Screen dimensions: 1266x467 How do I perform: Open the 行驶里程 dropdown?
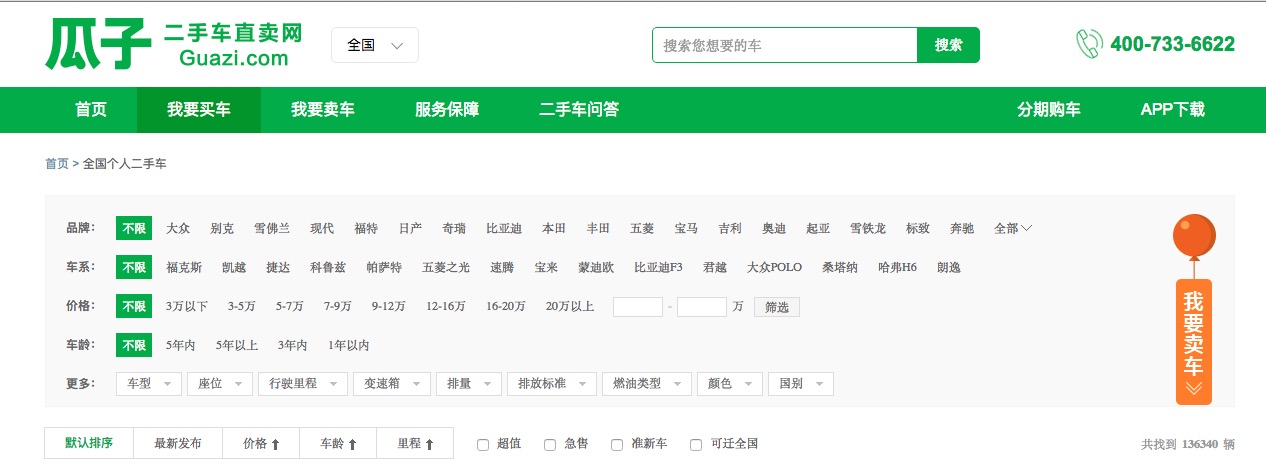tap(303, 384)
